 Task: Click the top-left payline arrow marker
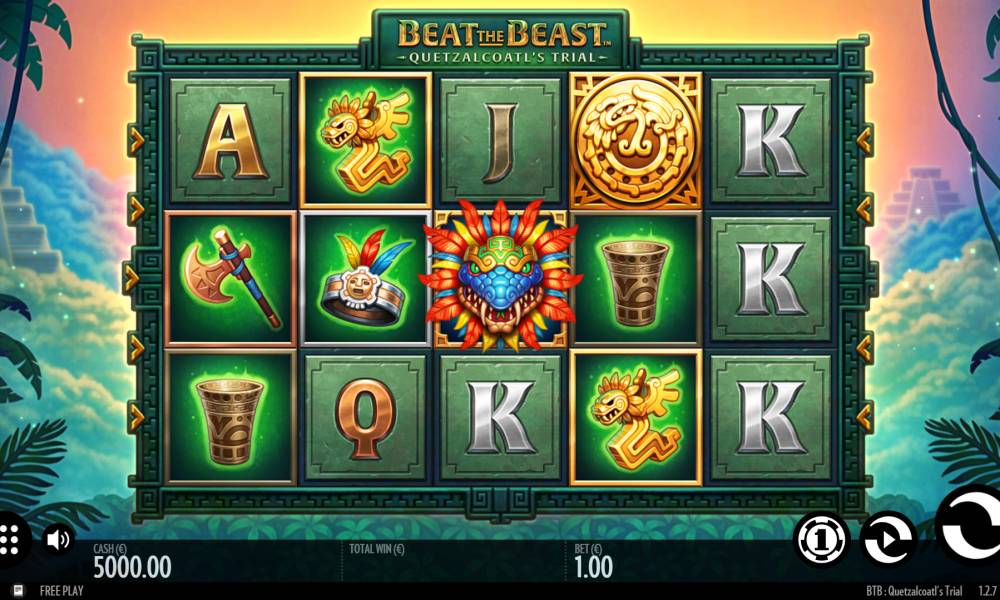[136, 140]
